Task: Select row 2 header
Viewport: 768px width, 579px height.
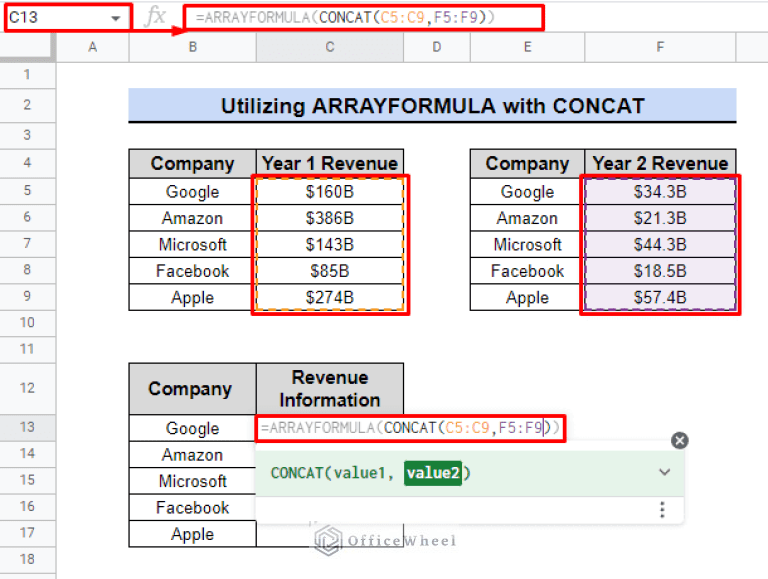Action: tap(27, 105)
